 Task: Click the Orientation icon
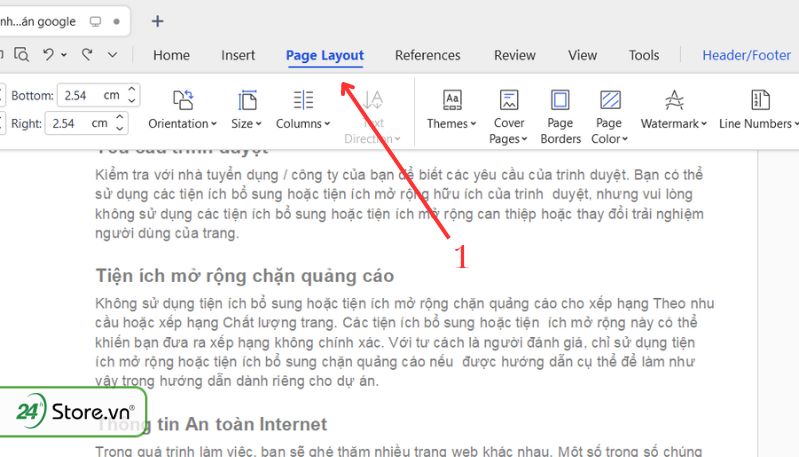pos(183,100)
